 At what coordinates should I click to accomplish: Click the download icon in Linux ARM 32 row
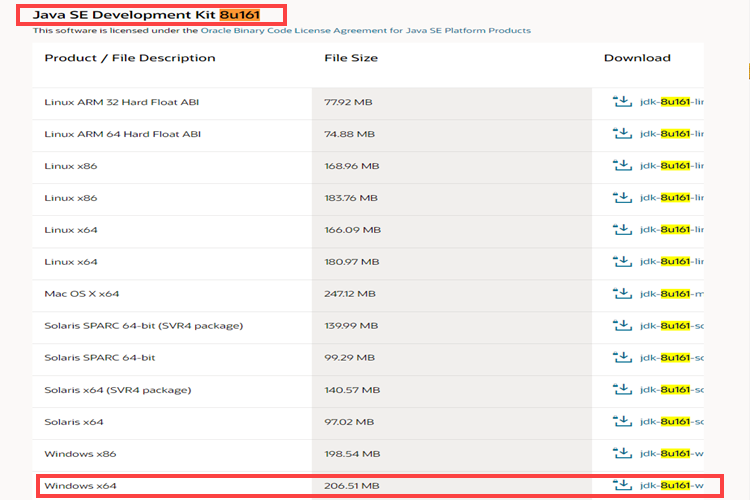tap(622, 101)
